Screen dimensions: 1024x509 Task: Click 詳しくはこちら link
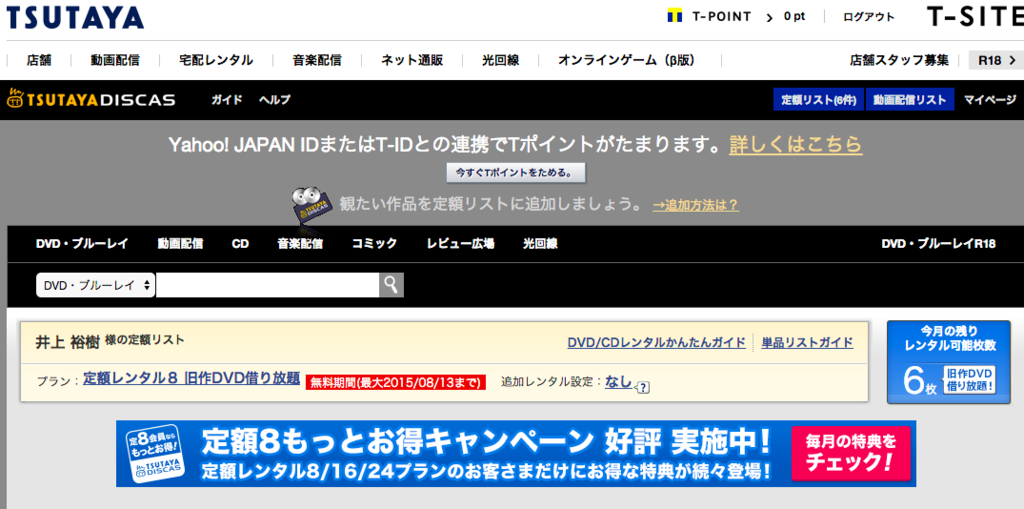pos(795,144)
